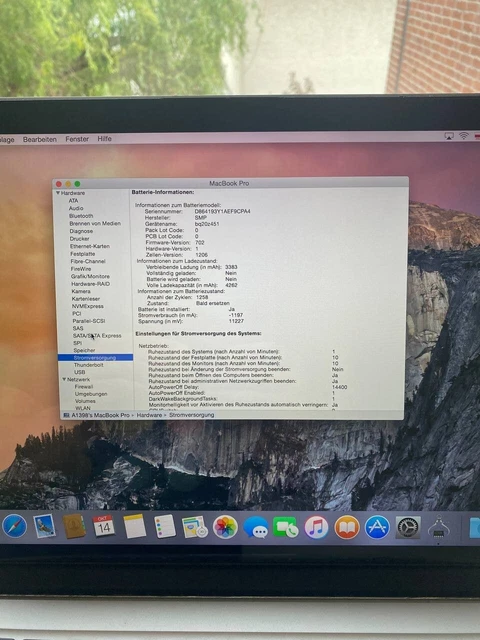Select Kartenleser in the sidebar
The height and width of the screenshot is (640, 480).
pyautogui.click(x=86, y=299)
